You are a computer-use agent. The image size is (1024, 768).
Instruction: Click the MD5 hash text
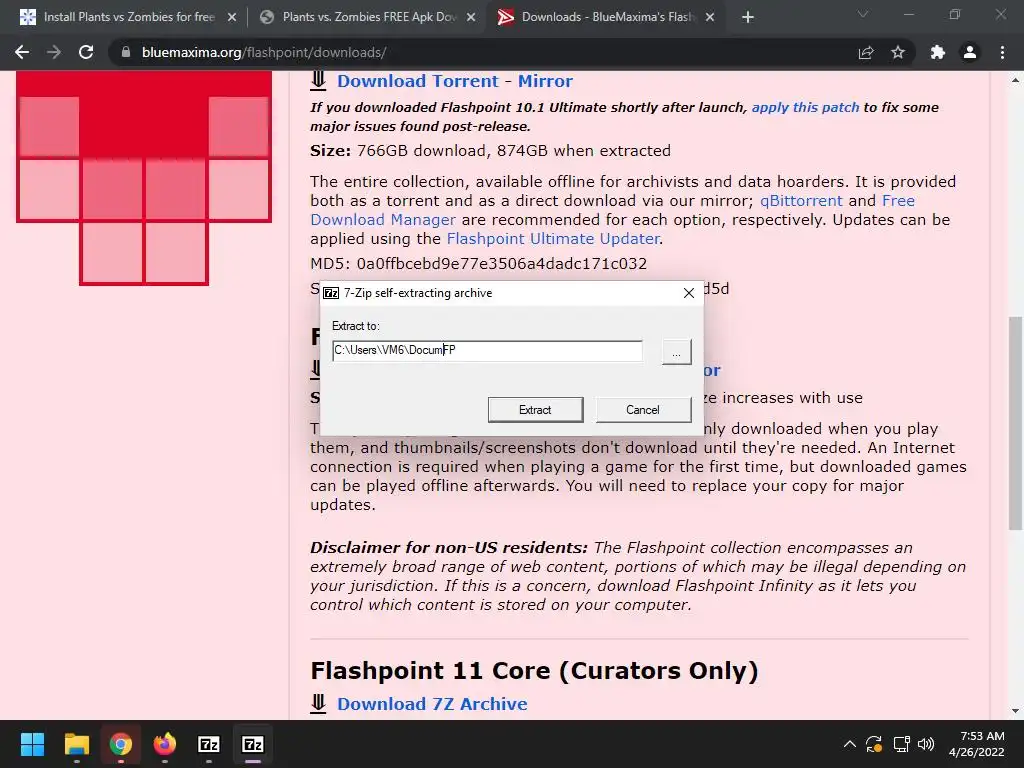(479, 264)
